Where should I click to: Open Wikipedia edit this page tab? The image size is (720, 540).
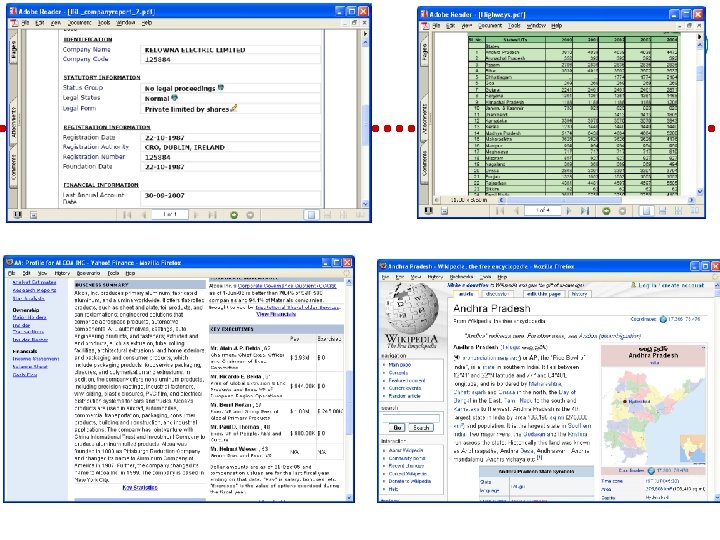[x=544, y=294]
